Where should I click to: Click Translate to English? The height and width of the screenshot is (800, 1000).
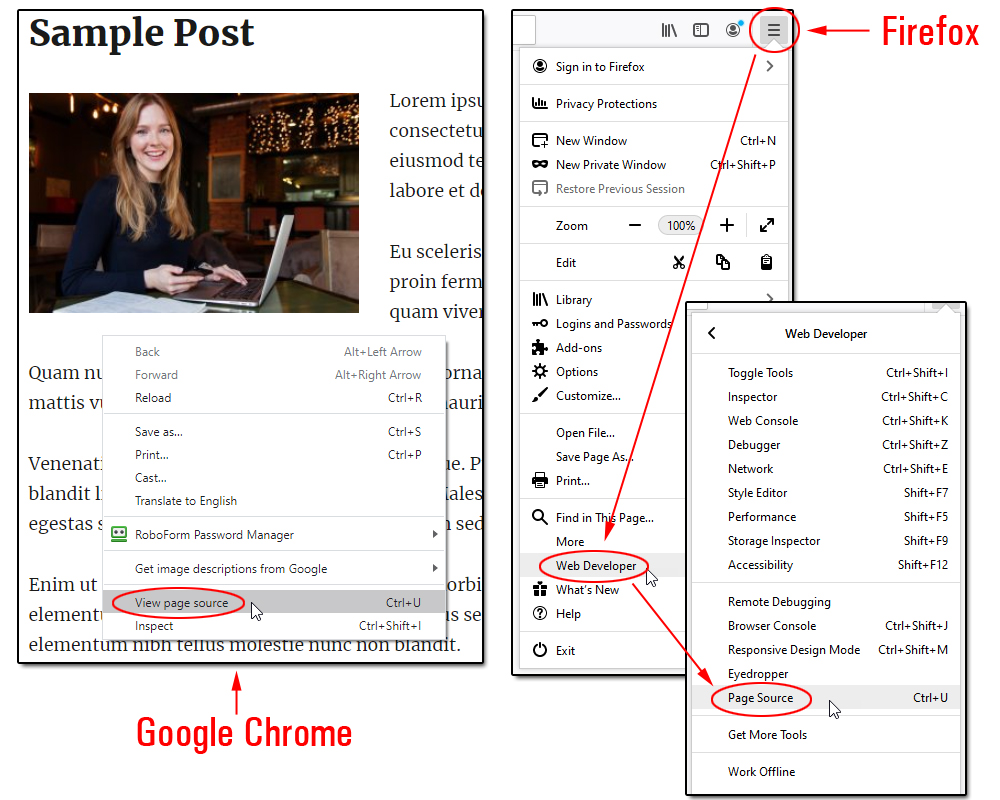pos(274,501)
